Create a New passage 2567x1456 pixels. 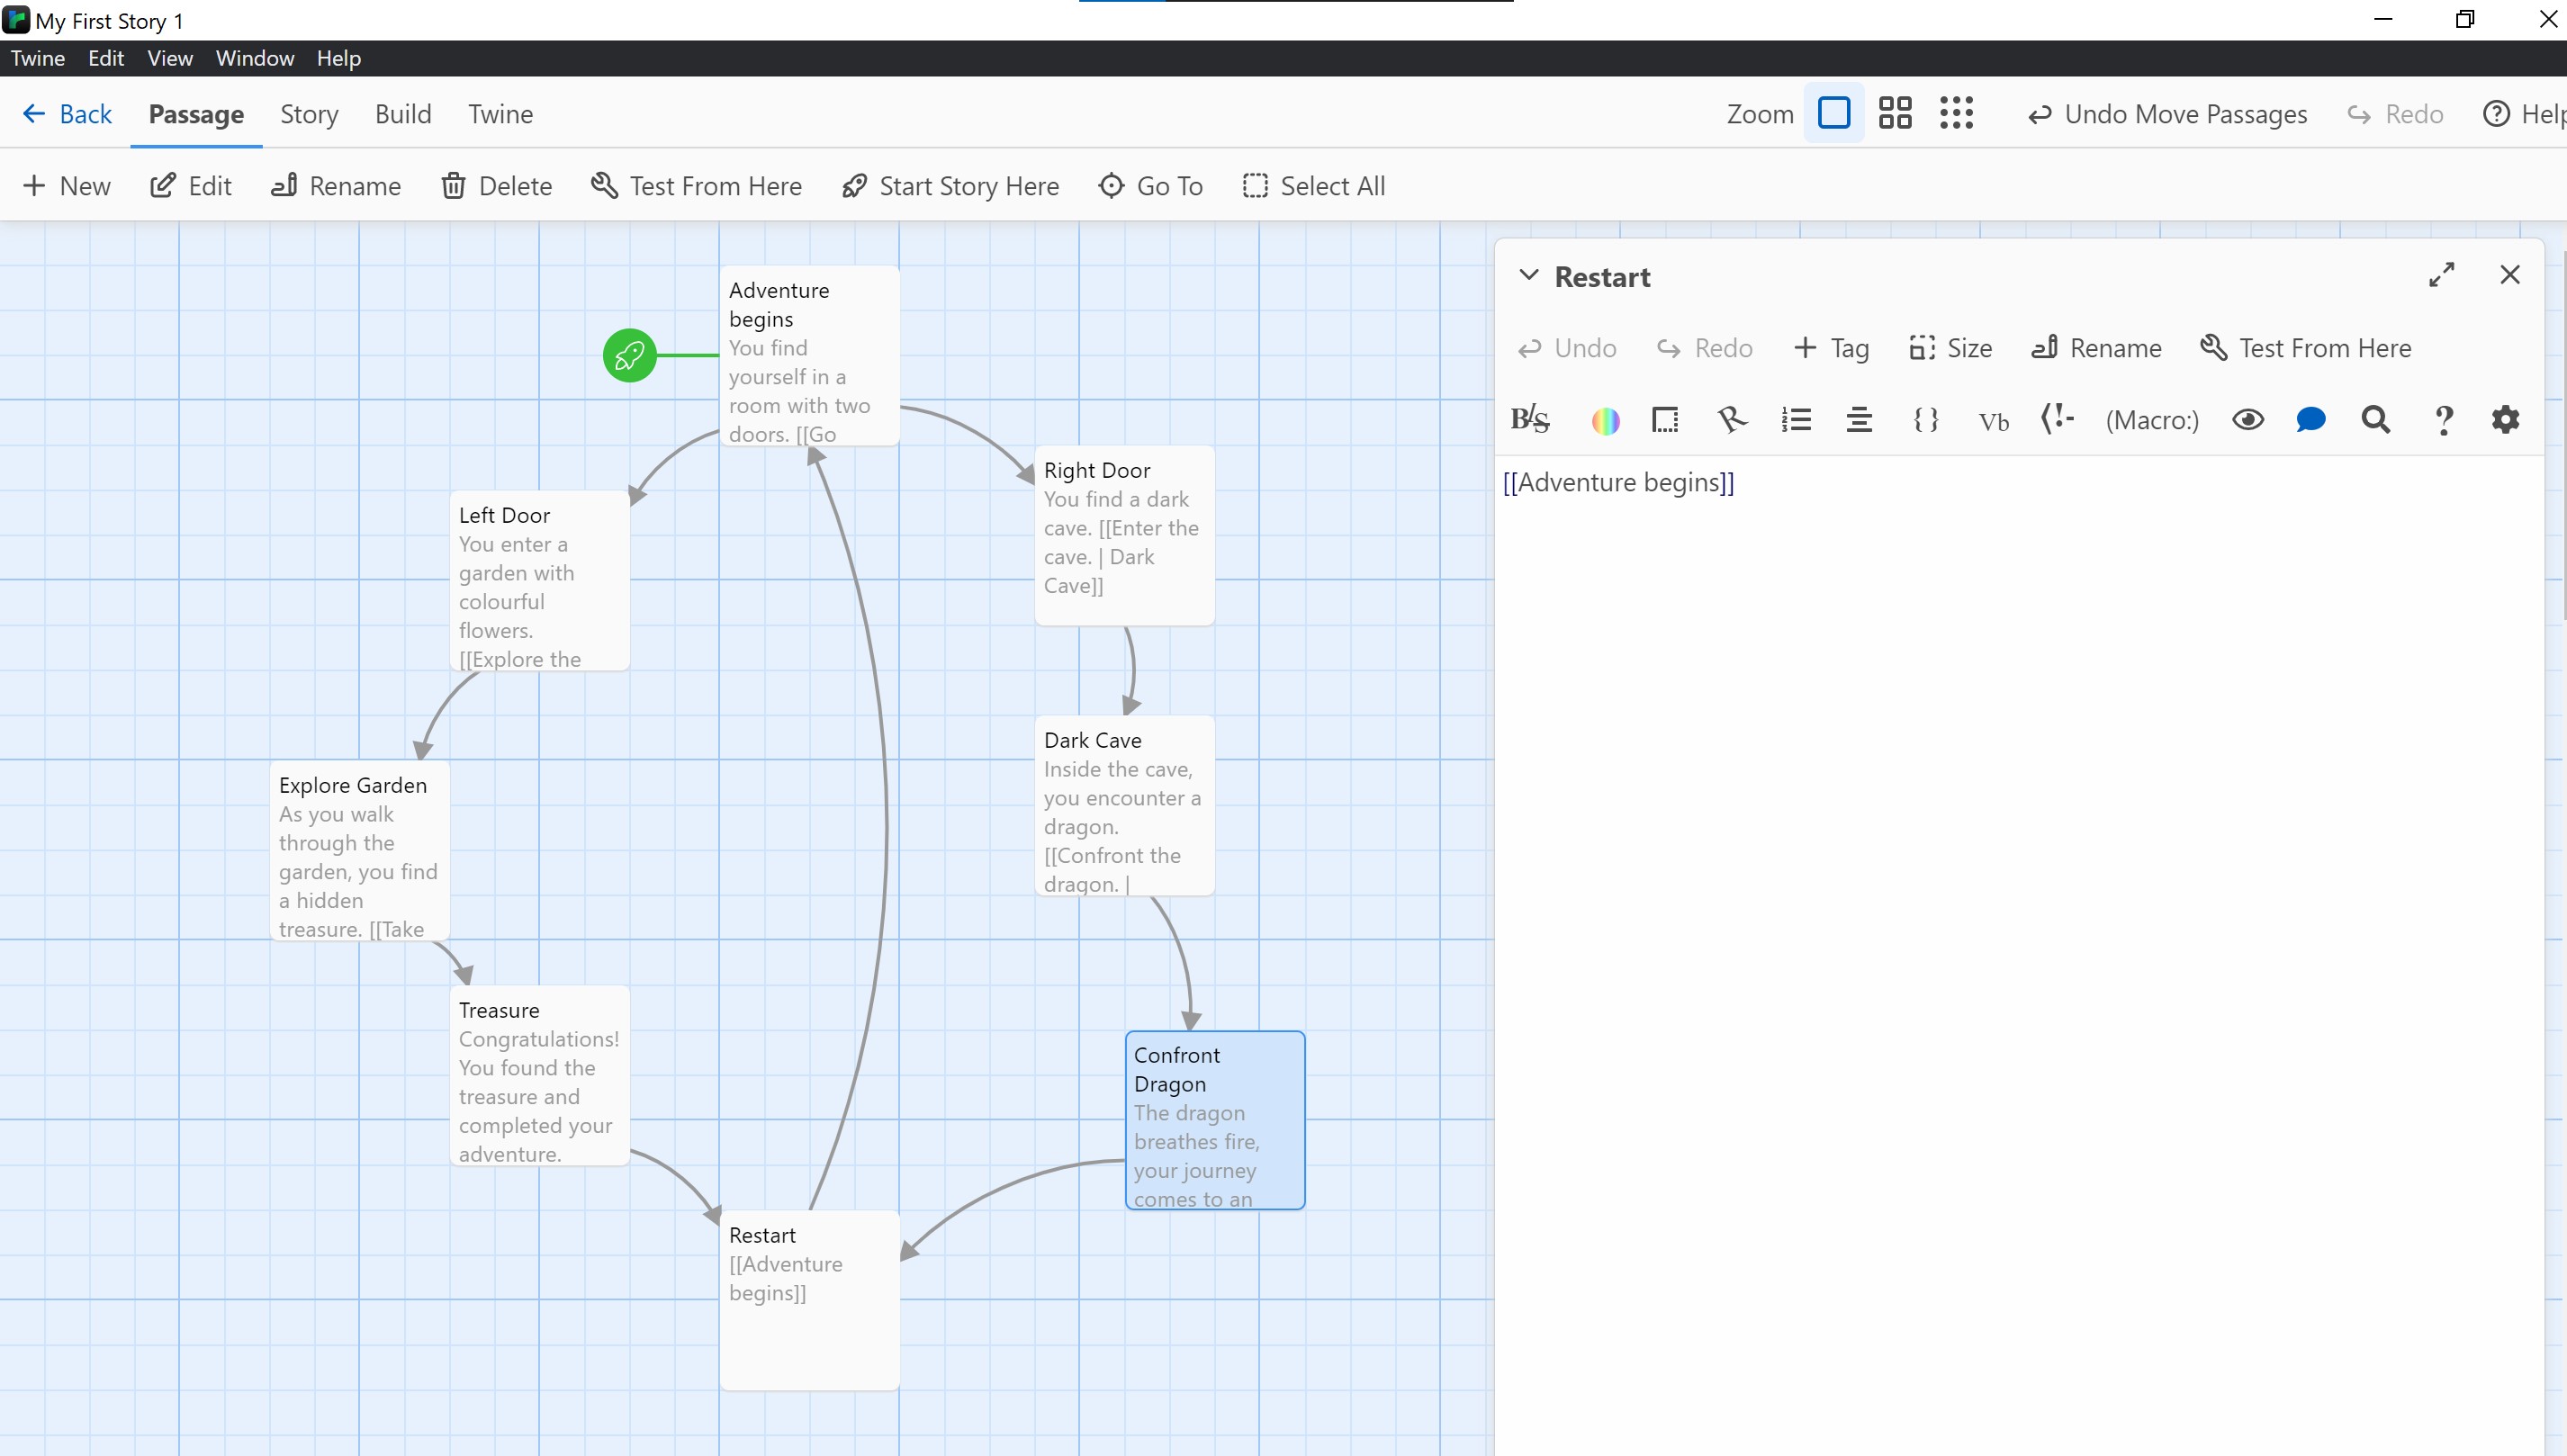[x=66, y=186]
